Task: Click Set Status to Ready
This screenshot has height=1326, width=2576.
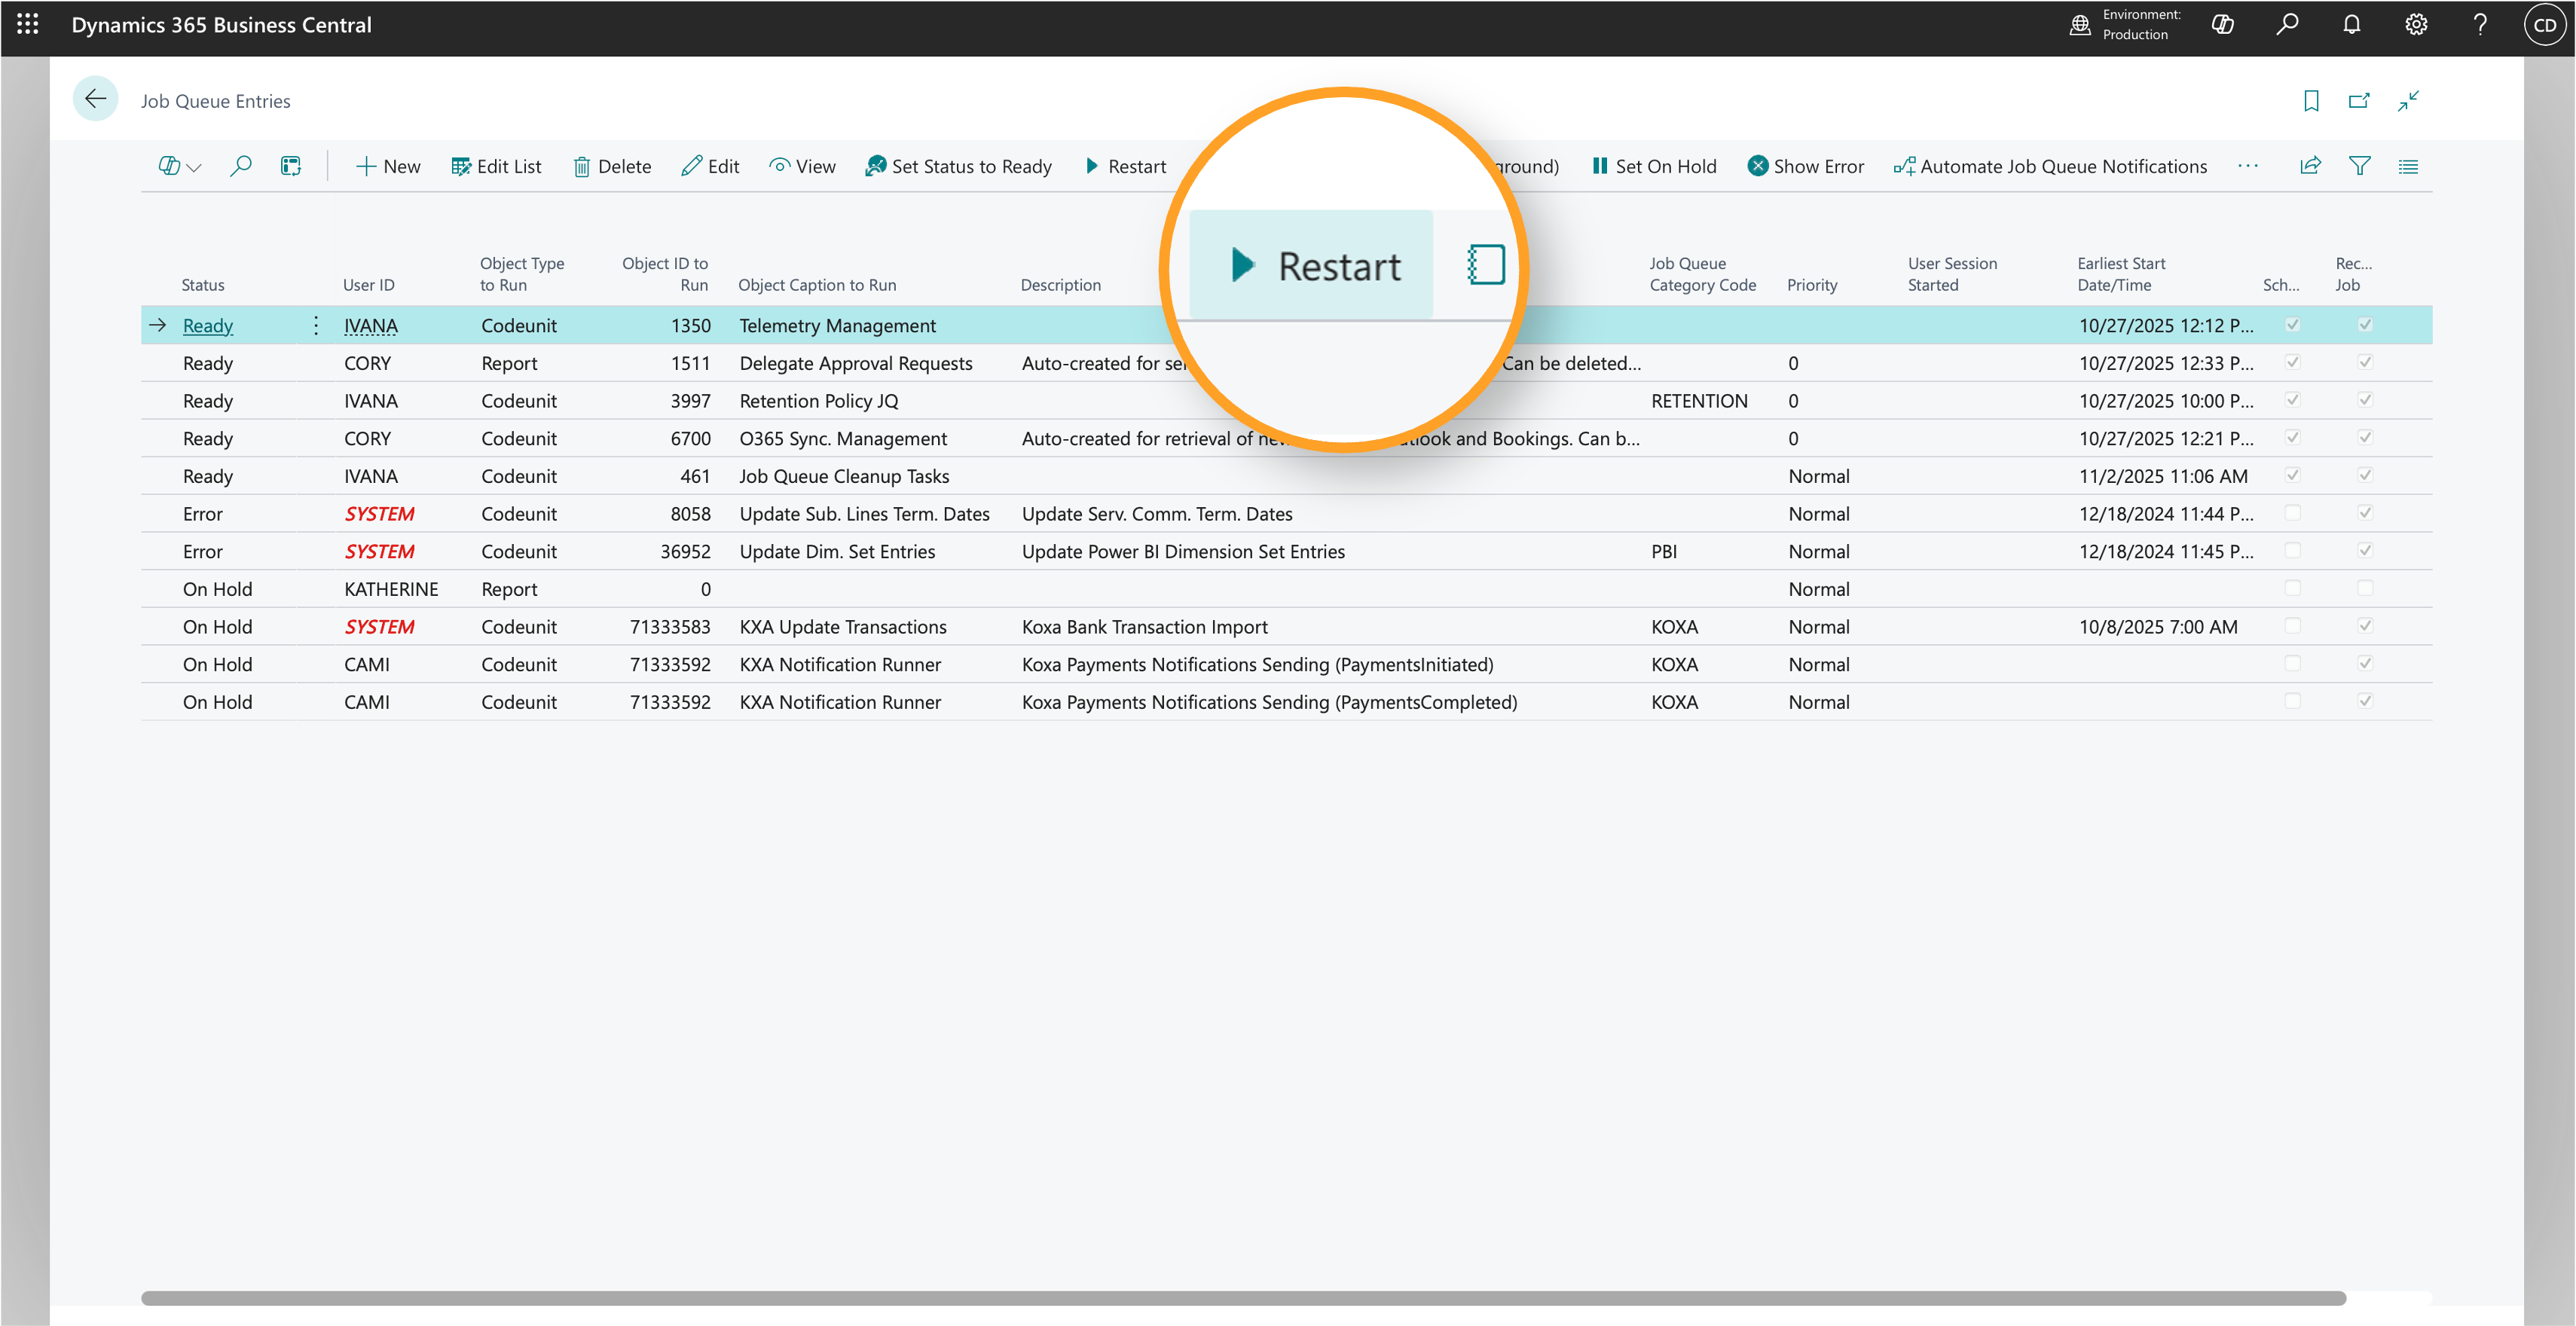Action: (x=958, y=166)
